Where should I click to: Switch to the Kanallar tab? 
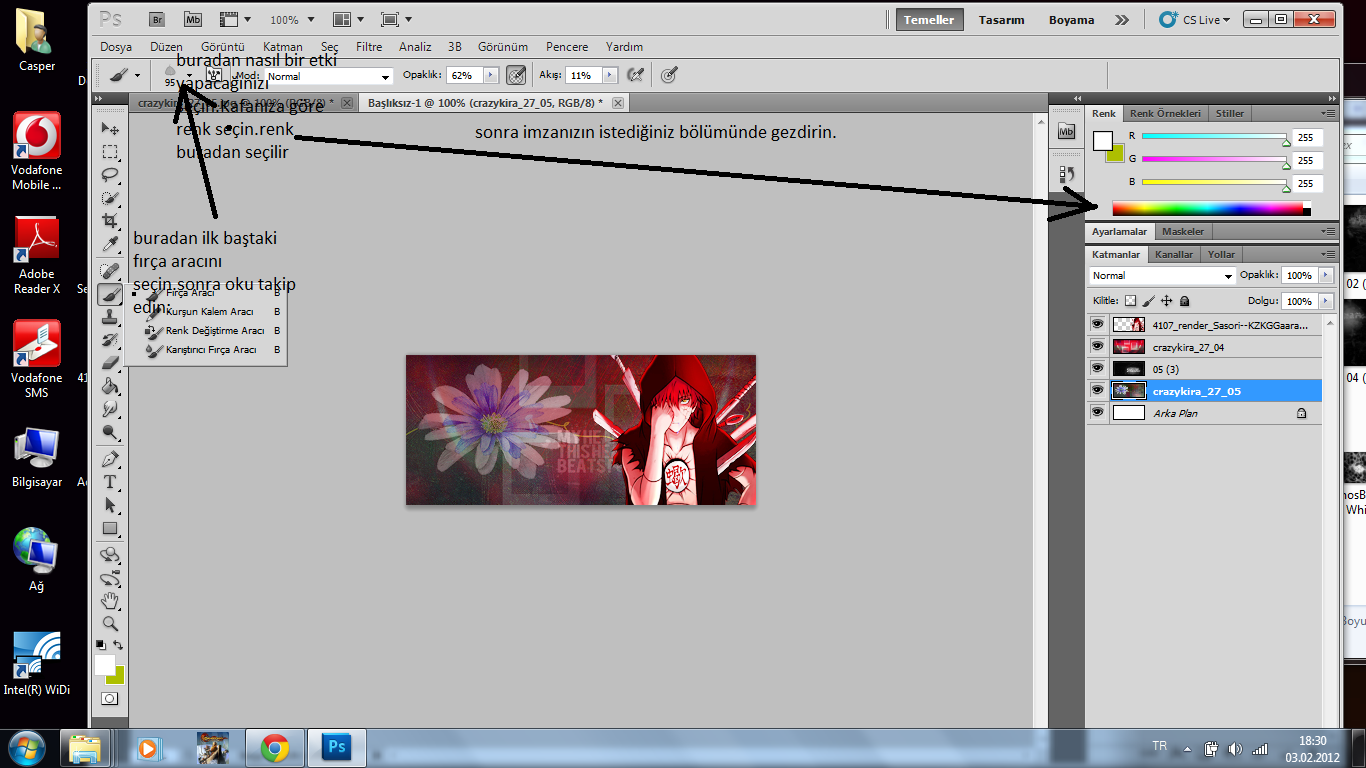coord(1174,254)
